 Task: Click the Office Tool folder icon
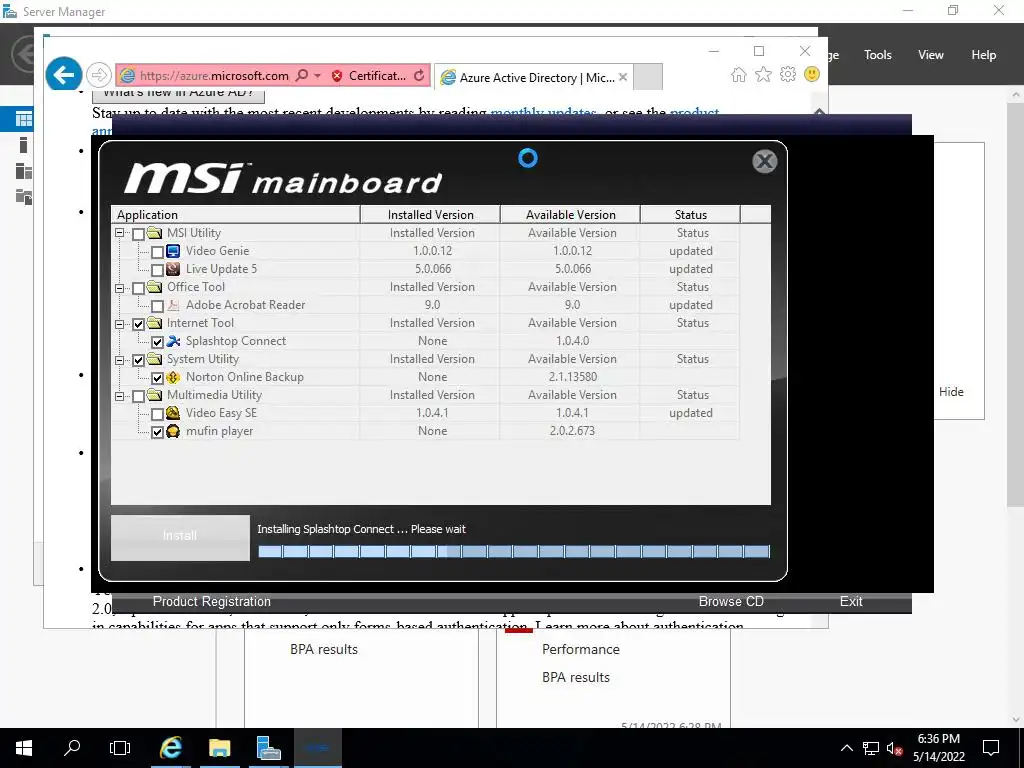pos(155,287)
